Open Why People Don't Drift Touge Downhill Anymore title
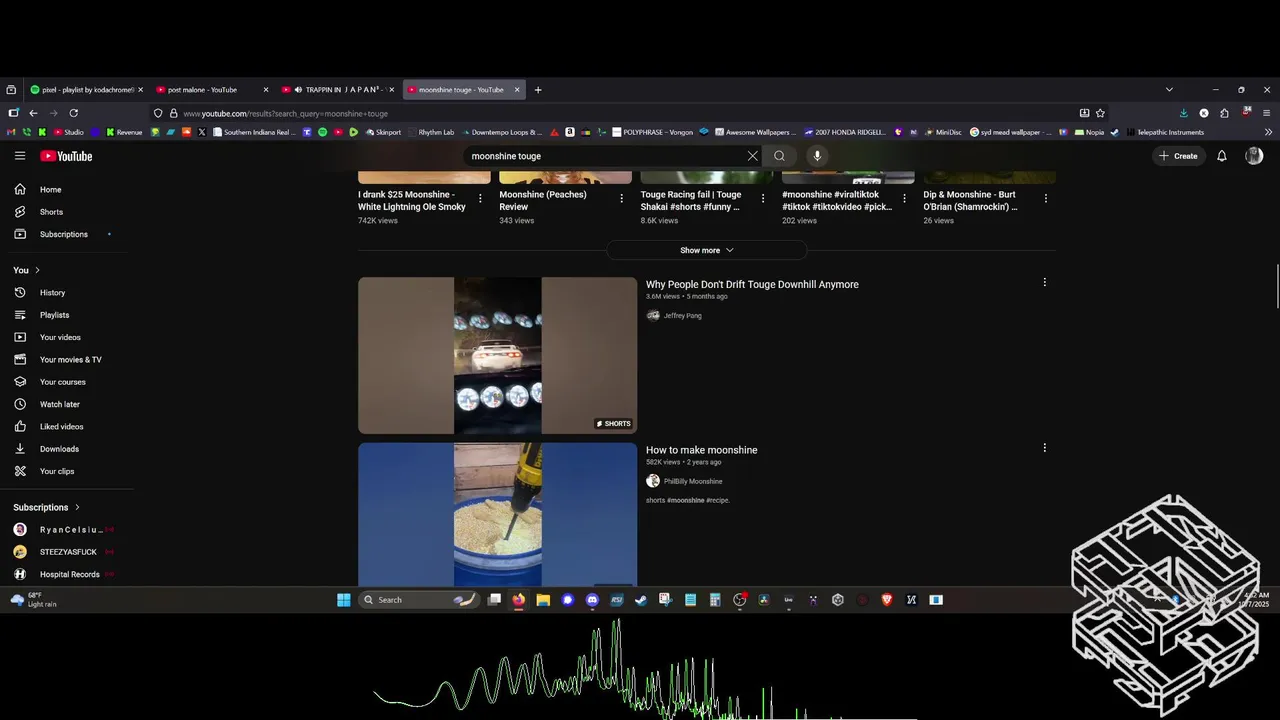1280x720 pixels. point(752,284)
